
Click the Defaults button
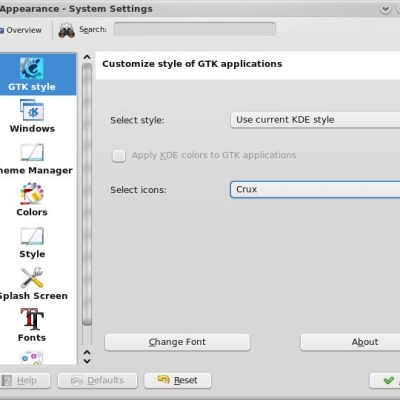click(x=97, y=380)
